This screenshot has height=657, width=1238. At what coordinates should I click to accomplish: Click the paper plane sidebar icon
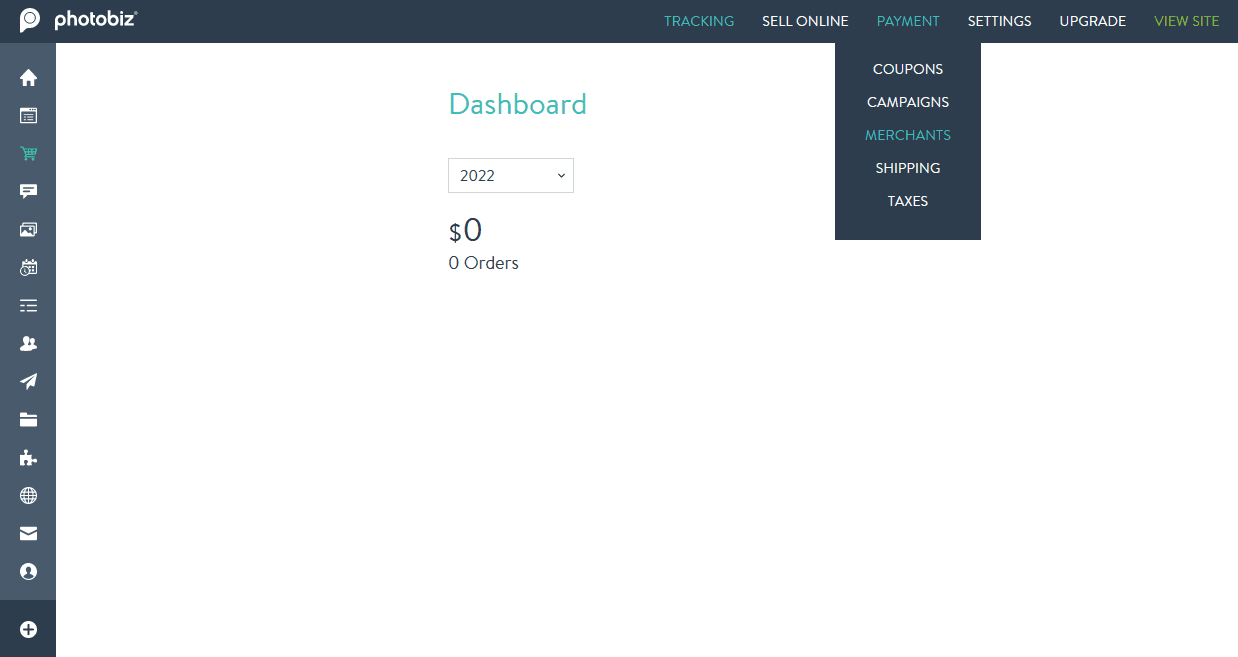(x=28, y=382)
